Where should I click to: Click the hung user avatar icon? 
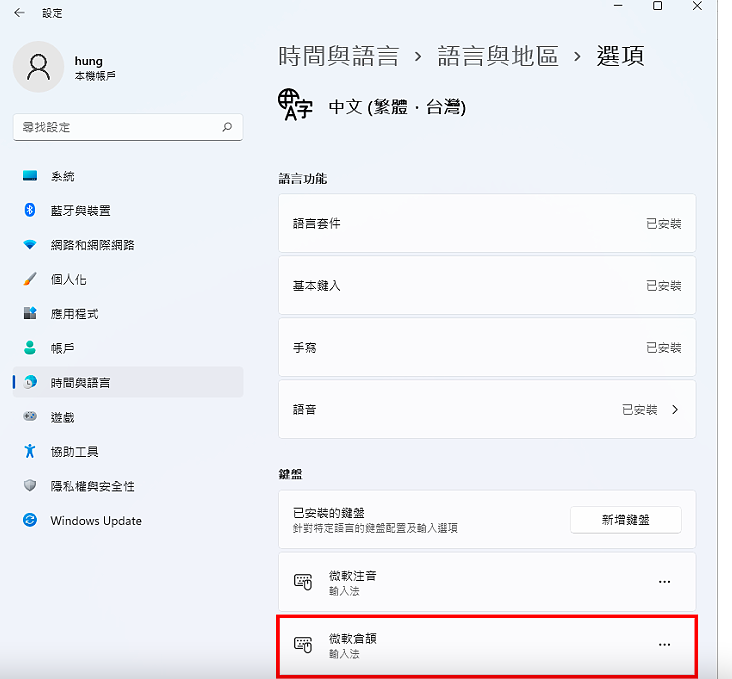pos(38,67)
